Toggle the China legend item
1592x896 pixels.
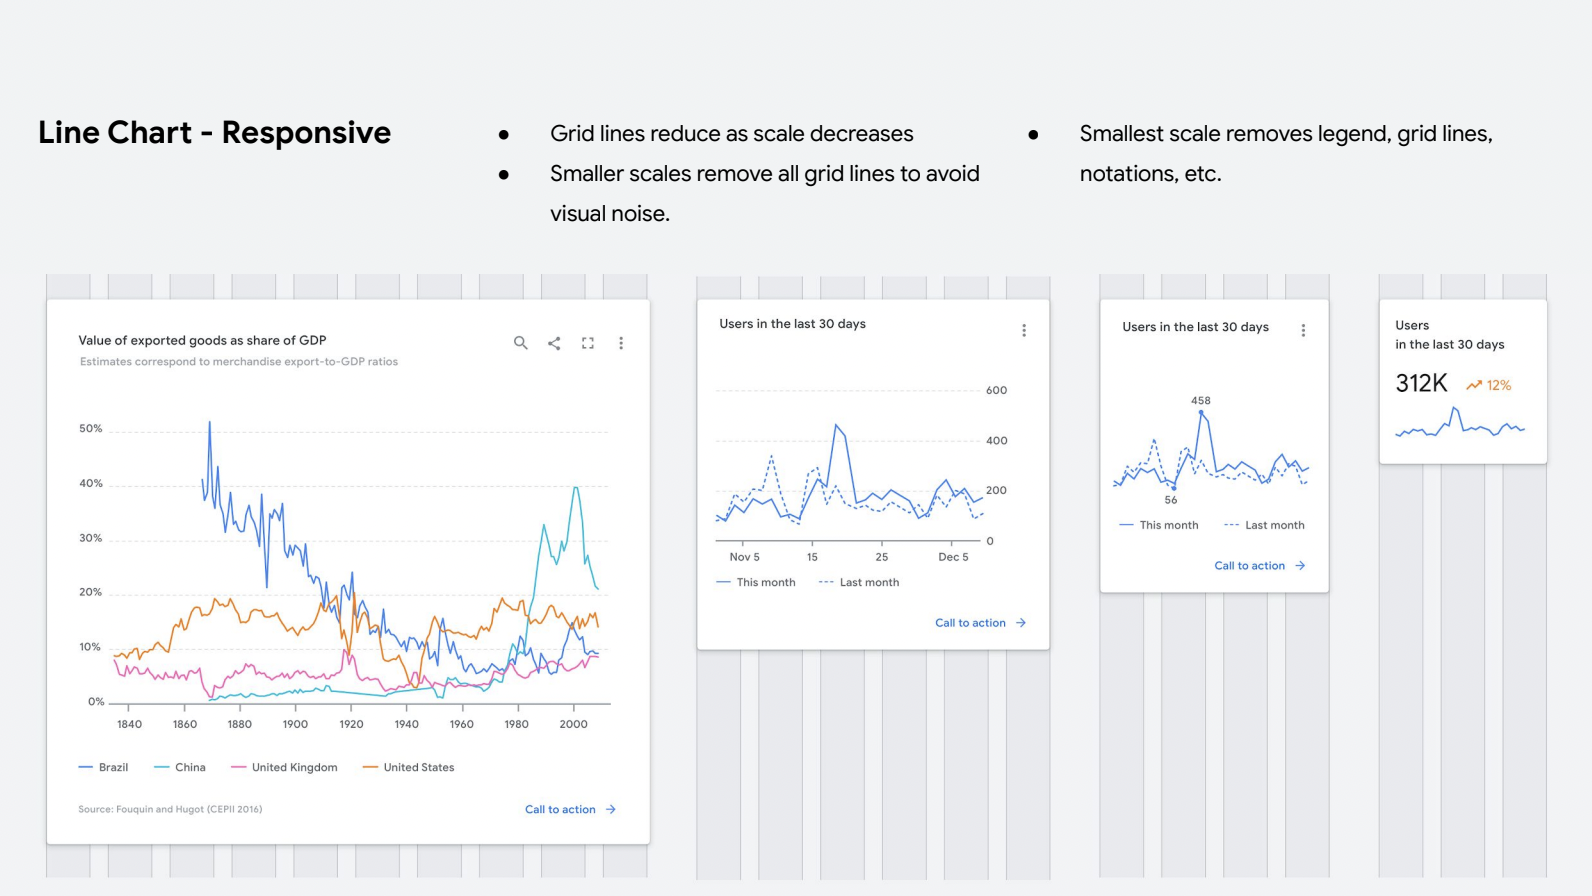181,768
